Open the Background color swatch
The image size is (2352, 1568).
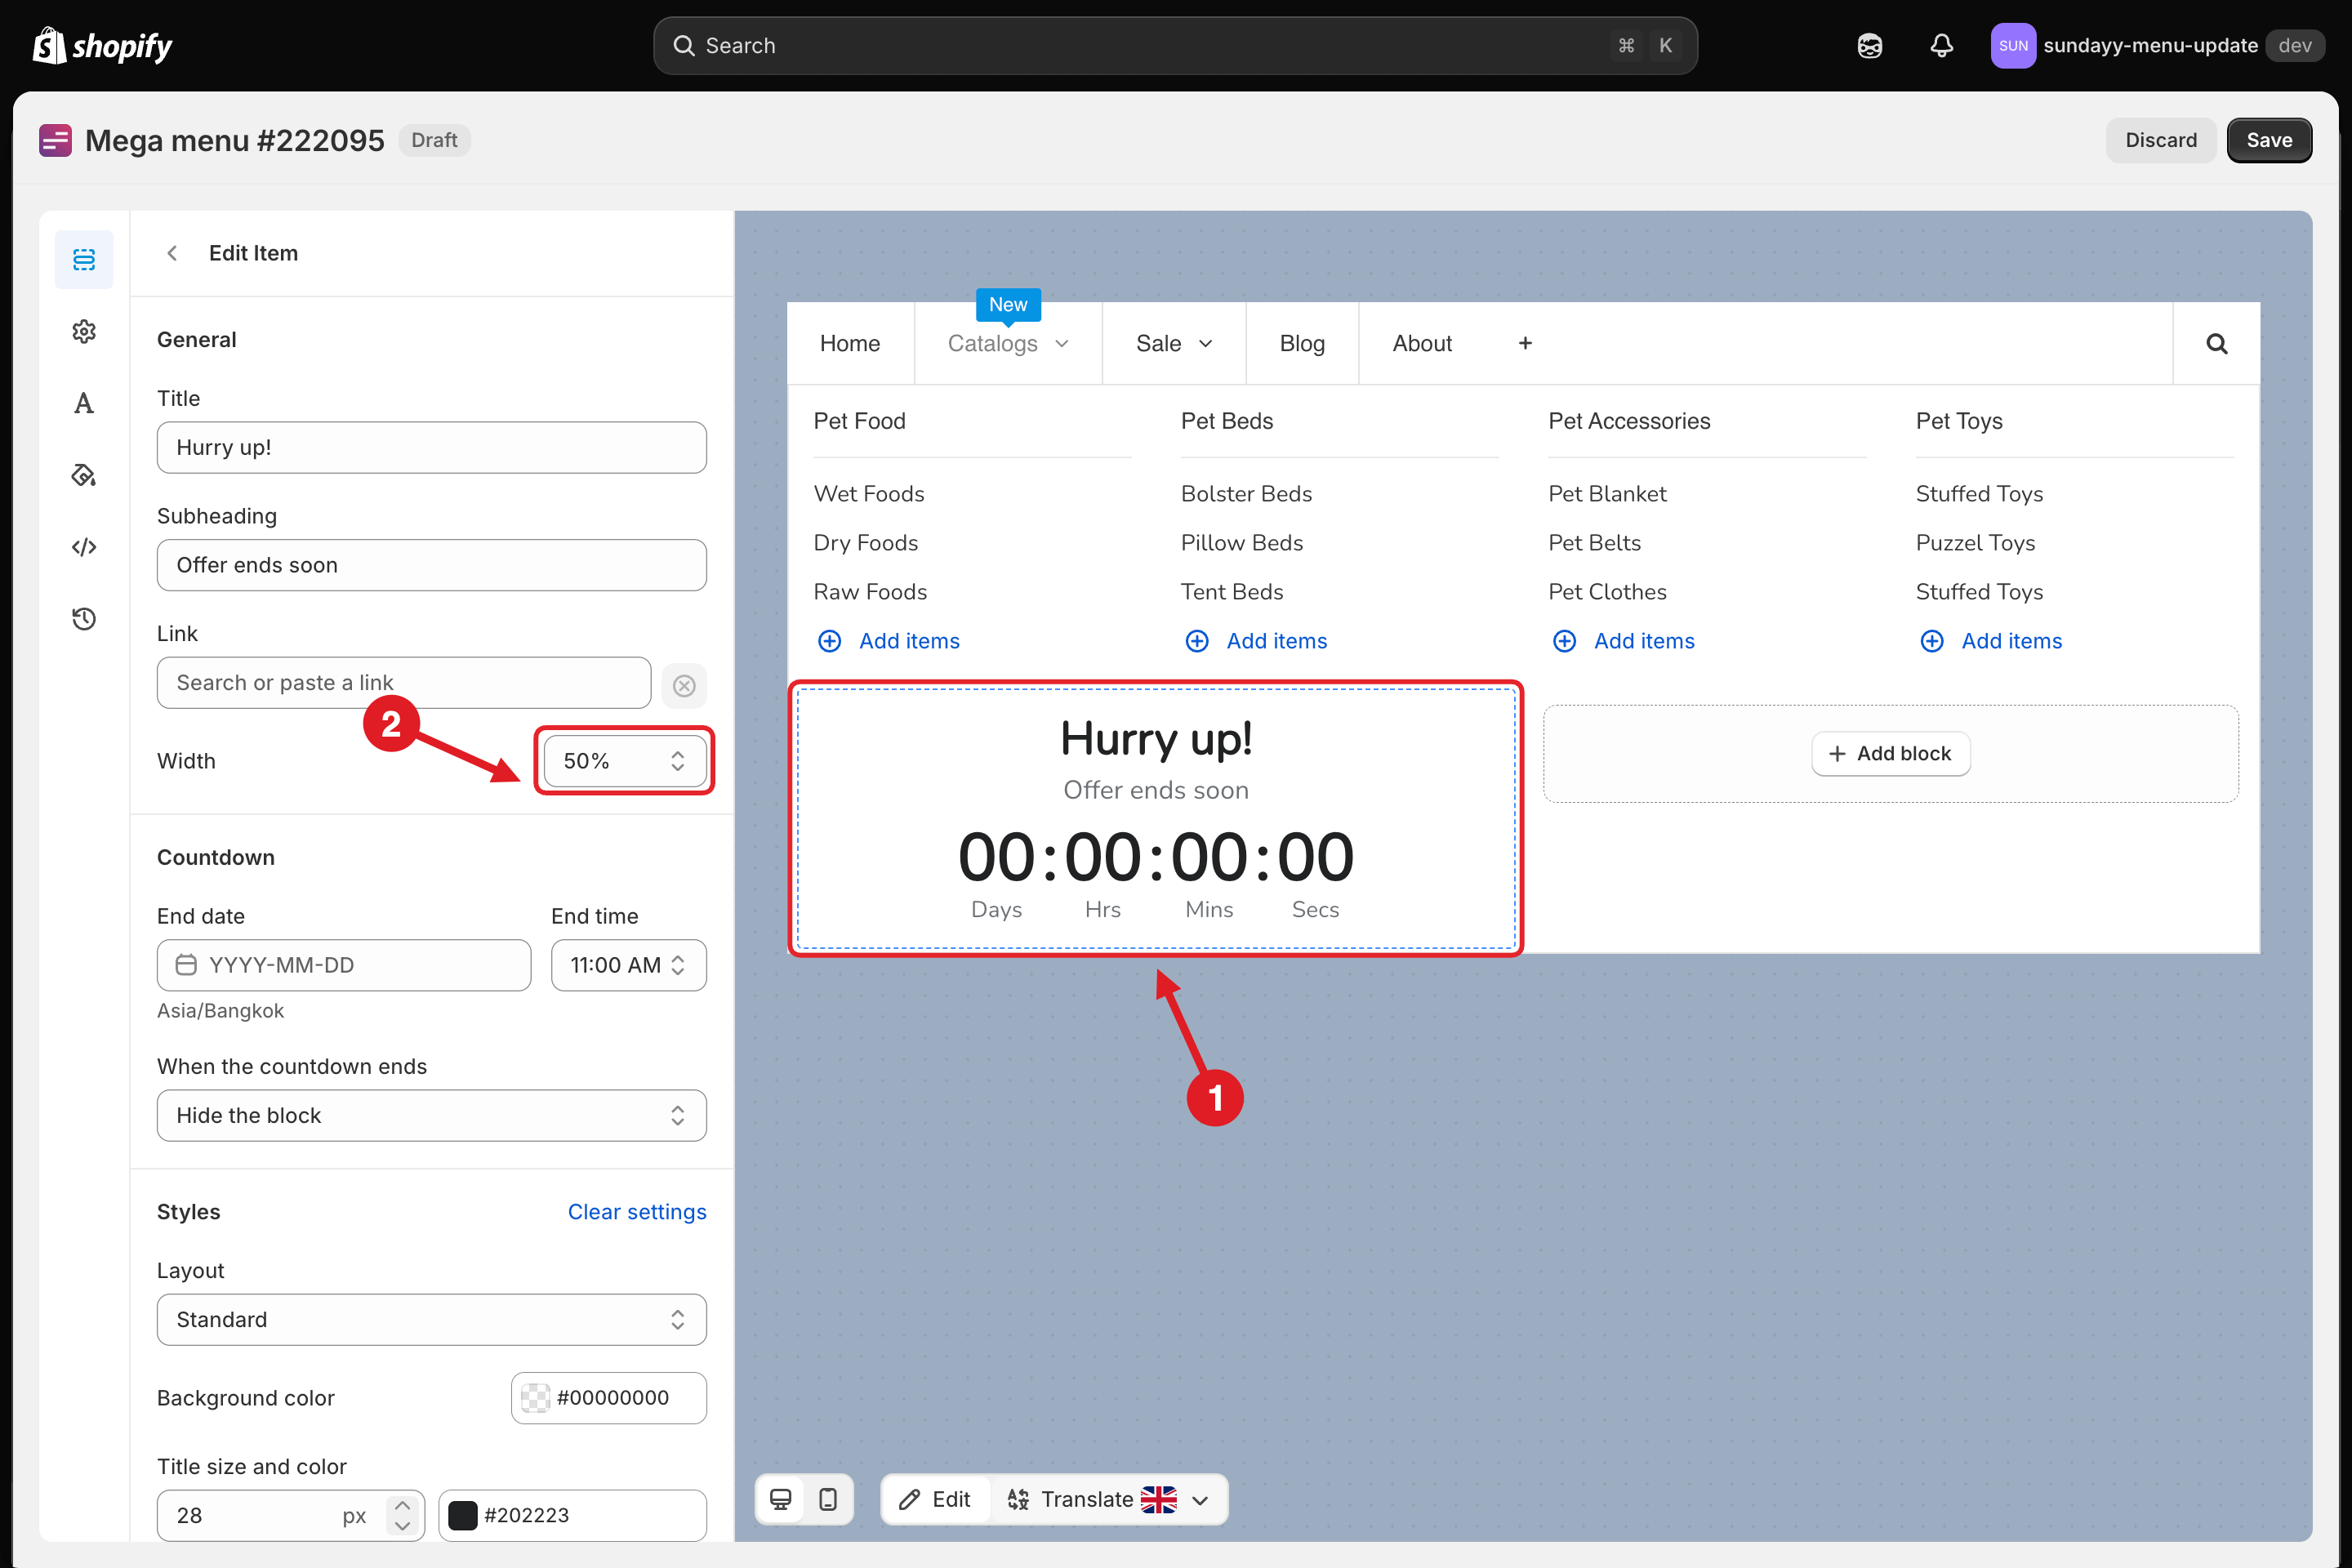[x=536, y=1398]
